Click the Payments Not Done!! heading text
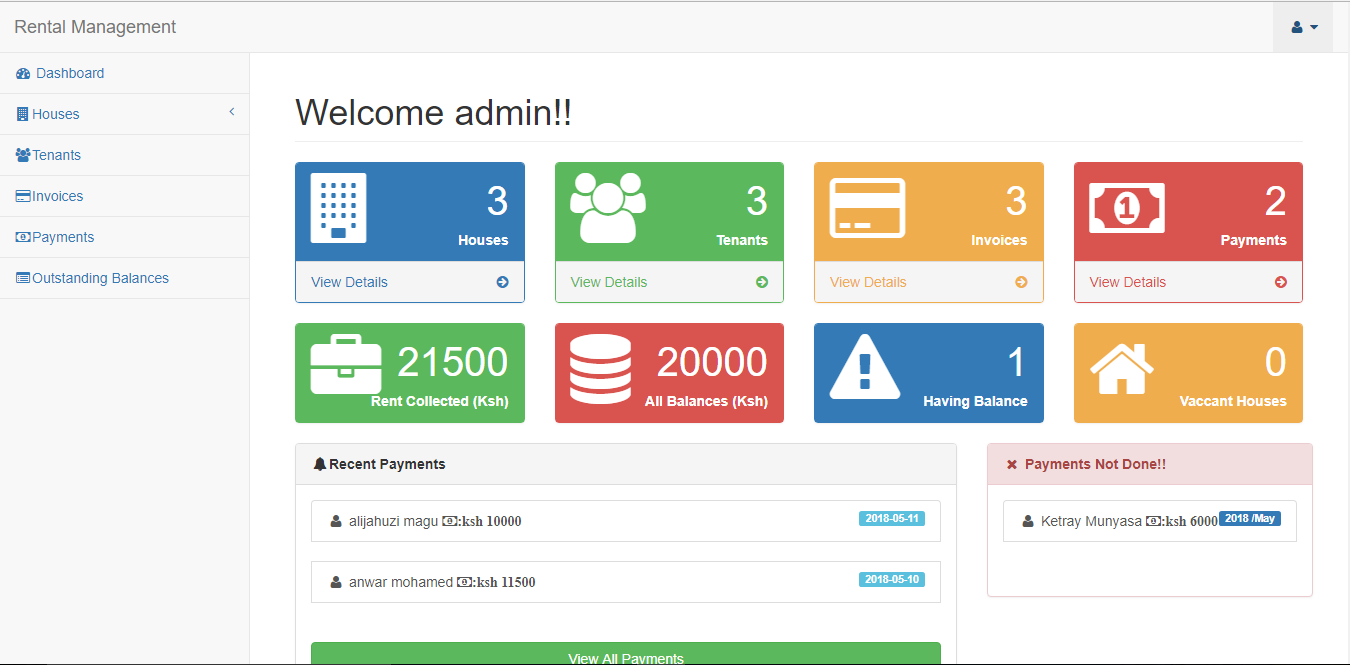The height and width of the screenshot is (665, 1350). [1095, 464]
